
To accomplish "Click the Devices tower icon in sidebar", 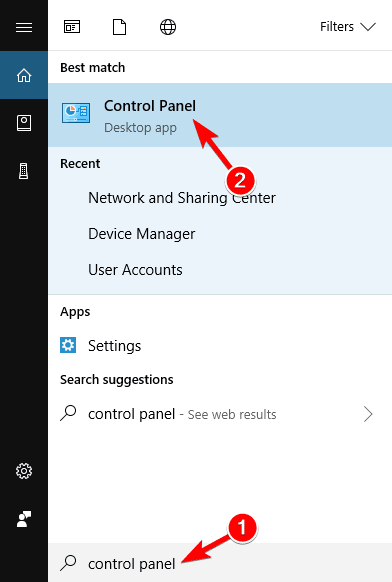I will pyautogui.click(x=24, y=171).
